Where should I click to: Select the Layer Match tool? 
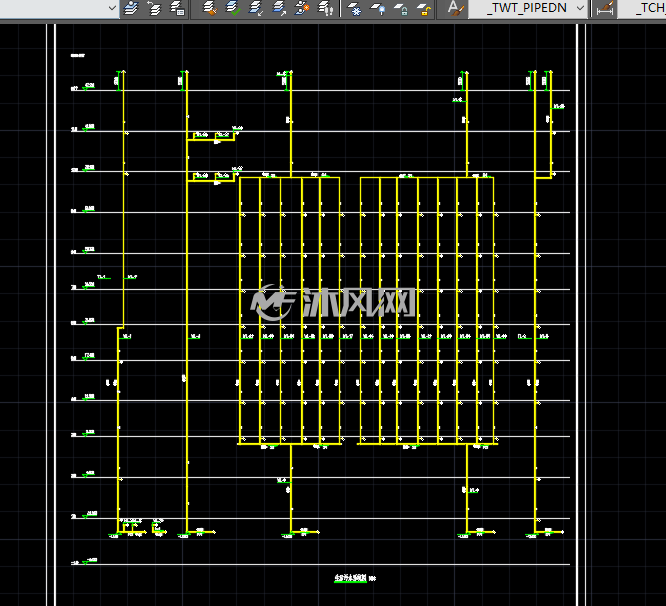click(209, 8)
